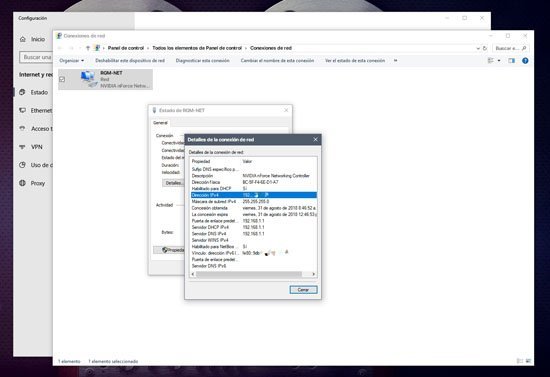Expand the toolbar overflow chevron
This screenshot has width=550, height=377.
(395, 61)
